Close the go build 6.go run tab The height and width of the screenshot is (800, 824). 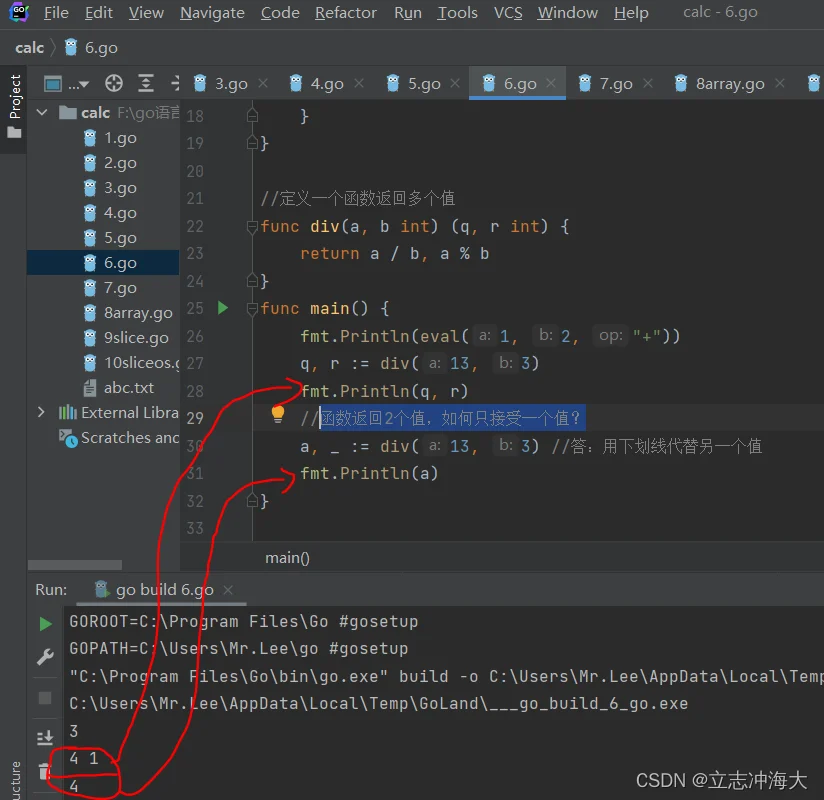[x=228, y=590]
